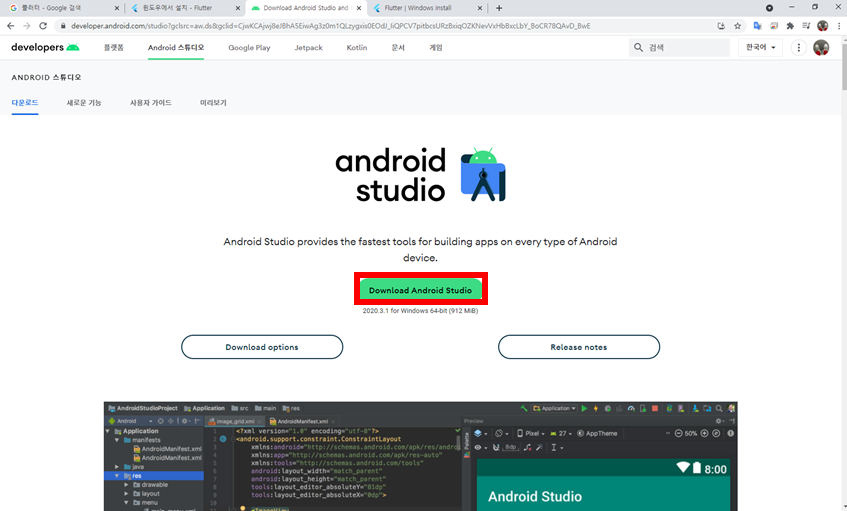Open the Download options button
Image resolution: width=847 pixels, height=511 pixels.
[262, 347]
